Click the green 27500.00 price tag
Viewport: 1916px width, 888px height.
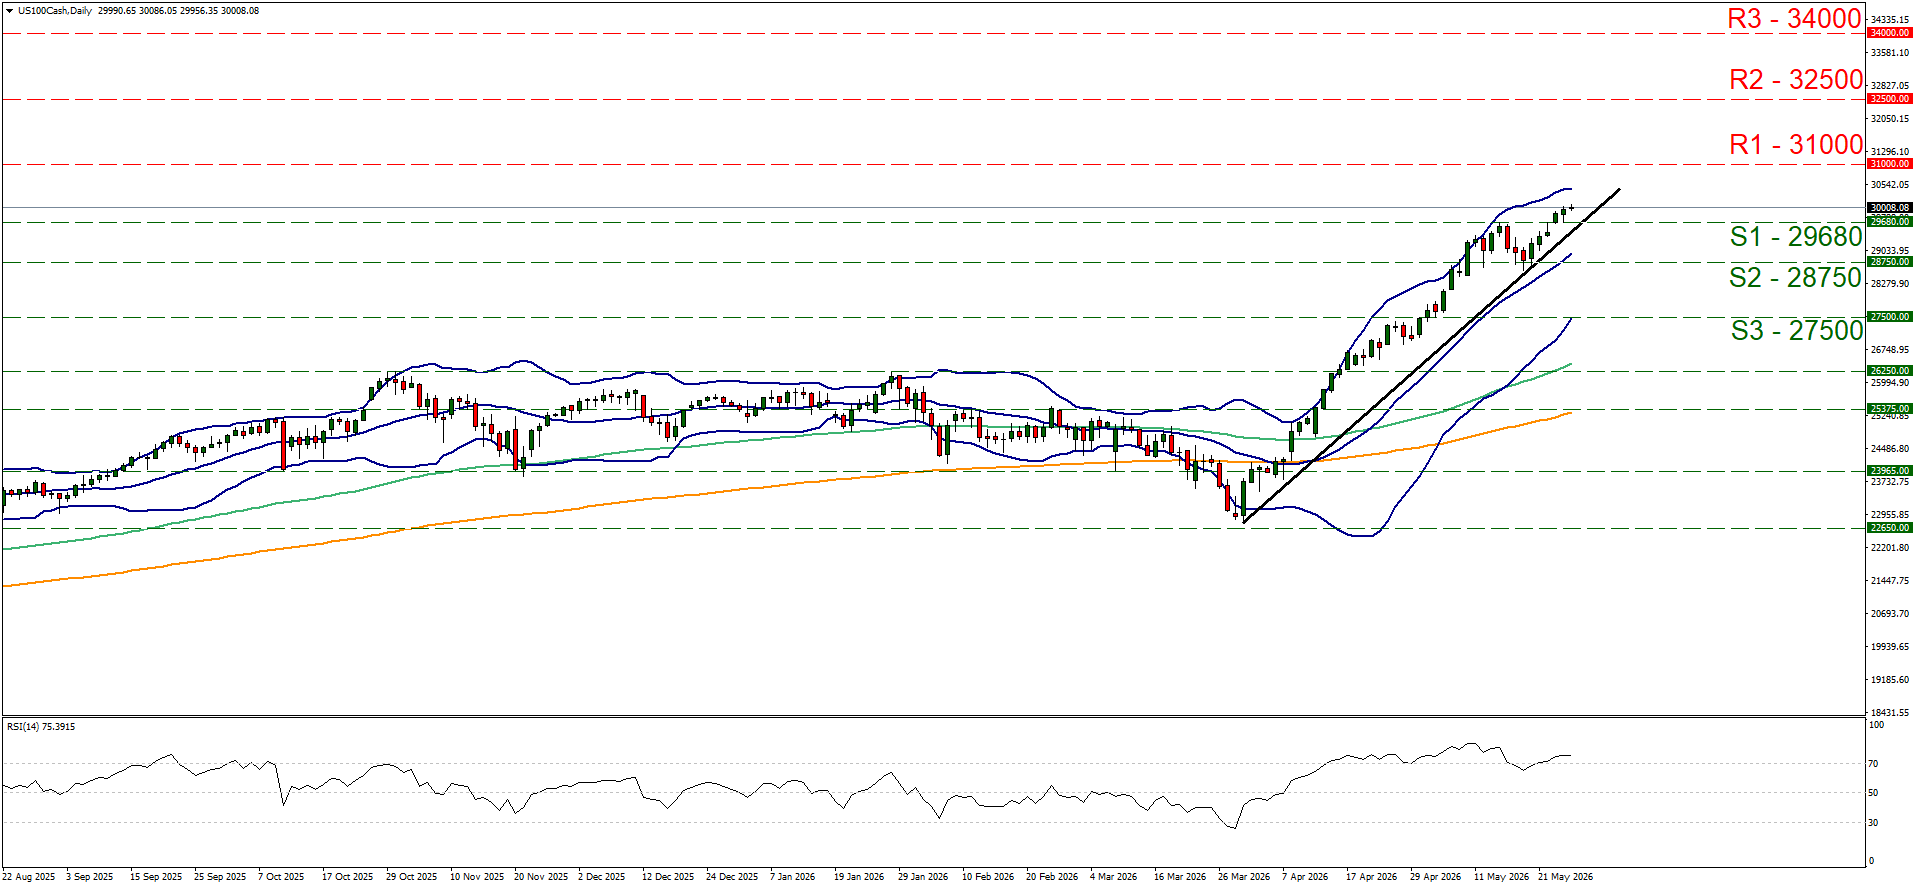pyautogui.click(x=1890, y=317)
